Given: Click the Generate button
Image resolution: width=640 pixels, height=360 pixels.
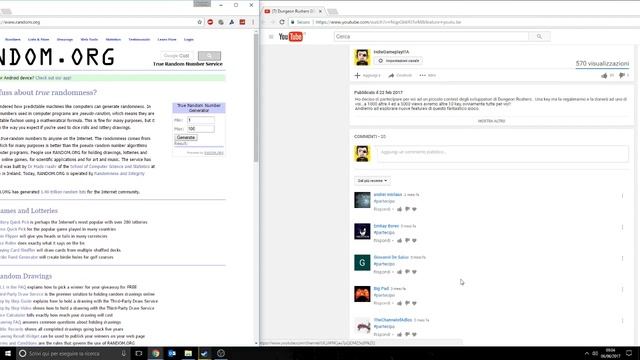Looking at the screenshot, I should coord(186,138).
